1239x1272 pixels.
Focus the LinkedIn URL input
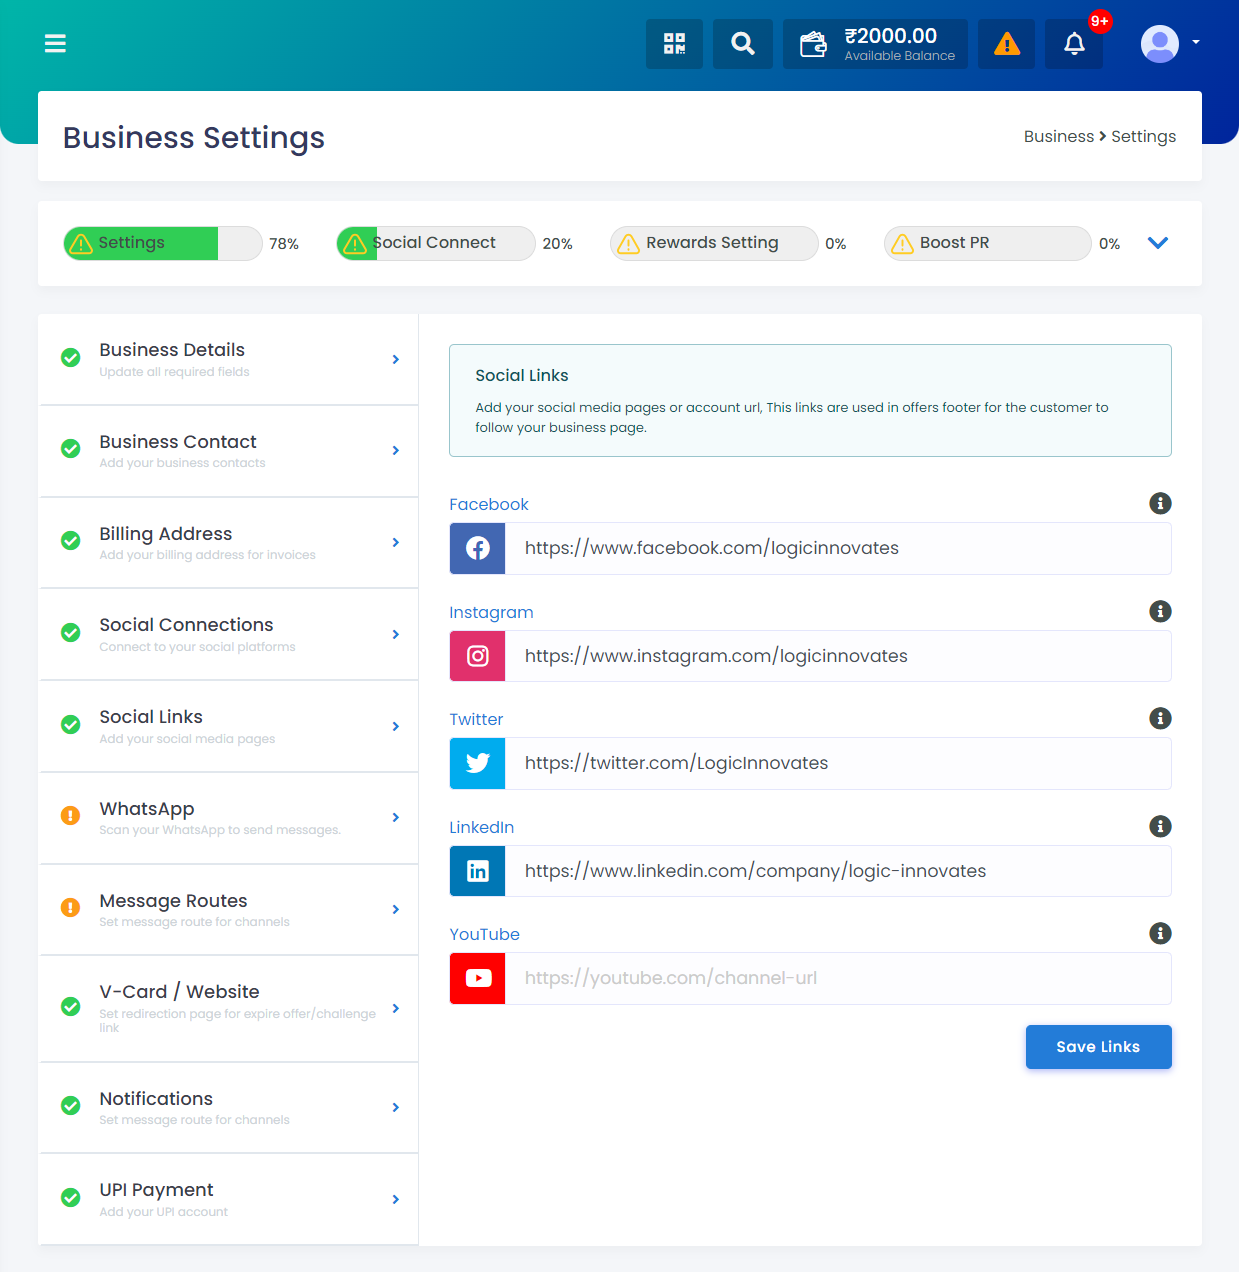click(838, 871)
